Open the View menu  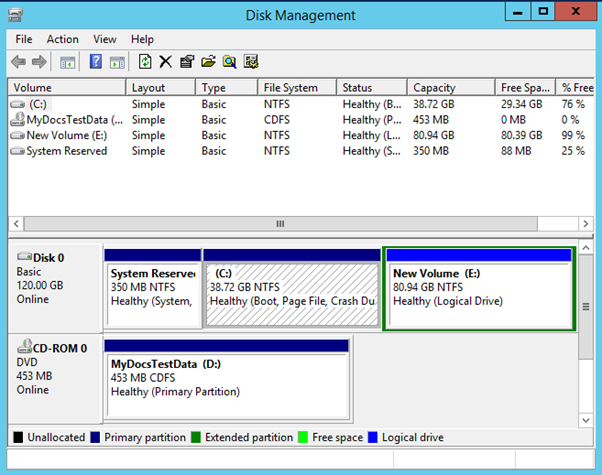click(x=104, y=39)
